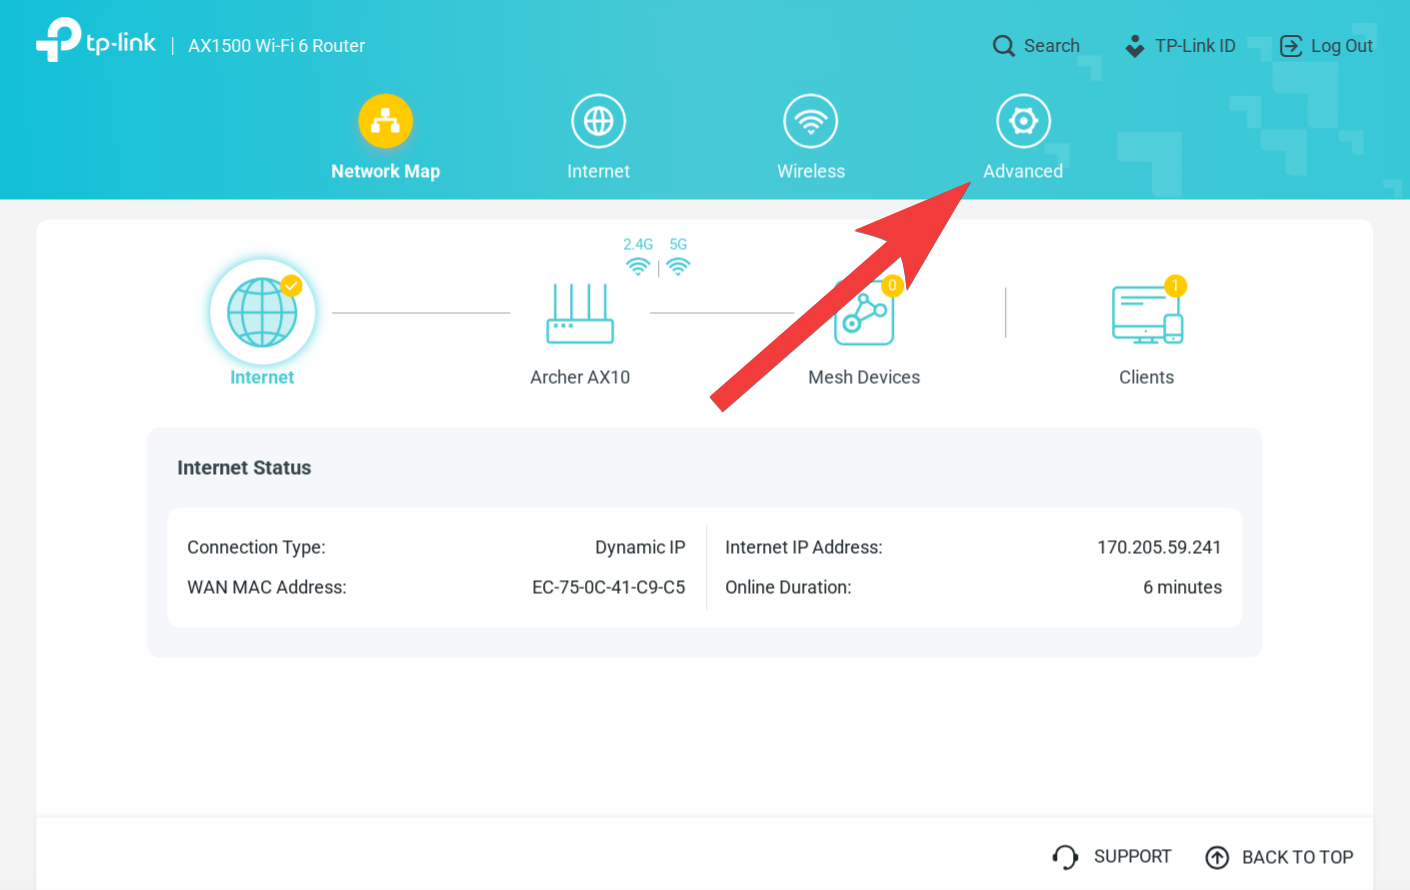Click the Online Duration label
Viewport: 1410px width, 890px height.
click(788, 587)
